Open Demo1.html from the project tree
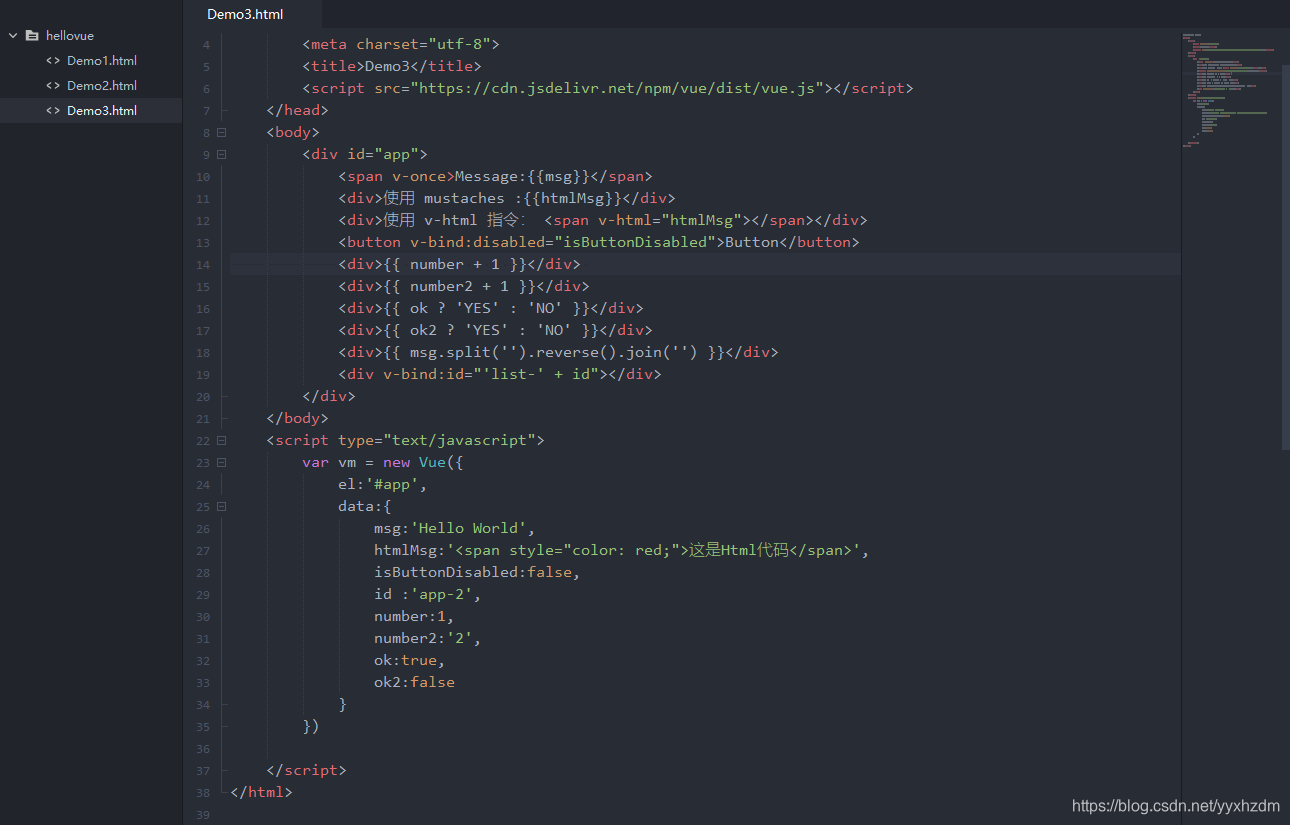1290x825 pixels. tap(102, 61)
